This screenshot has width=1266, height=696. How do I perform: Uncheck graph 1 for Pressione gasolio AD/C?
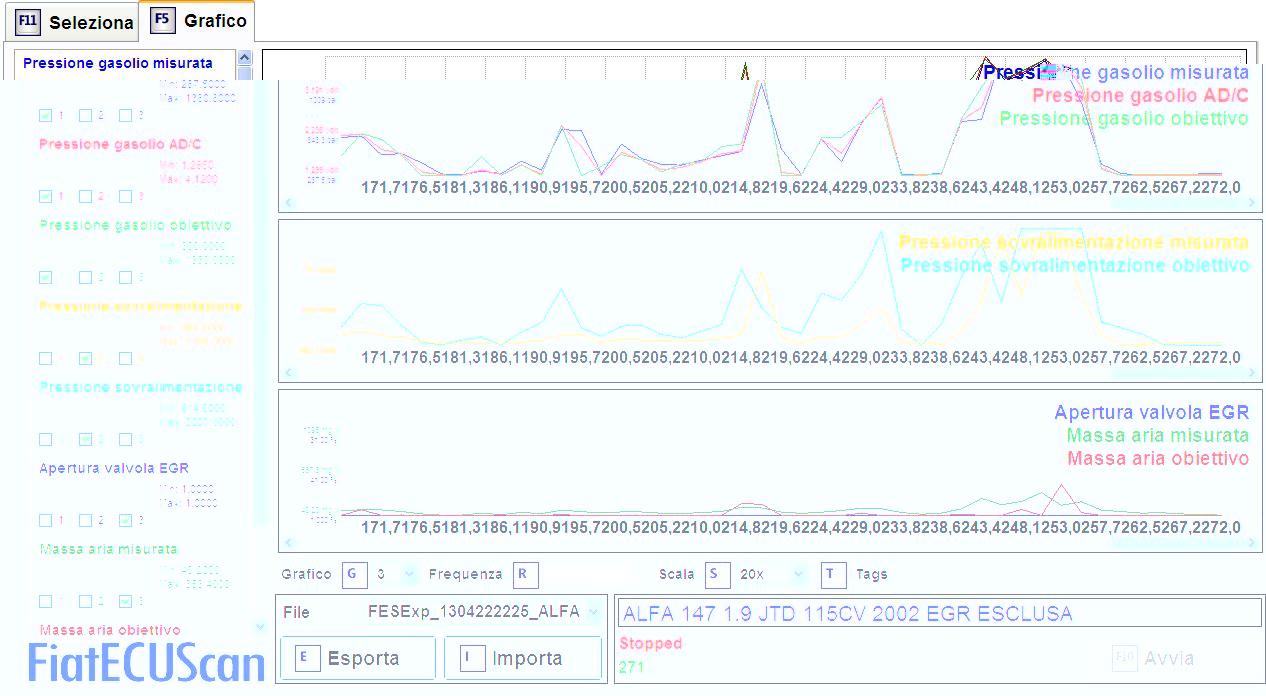point(45,196)
